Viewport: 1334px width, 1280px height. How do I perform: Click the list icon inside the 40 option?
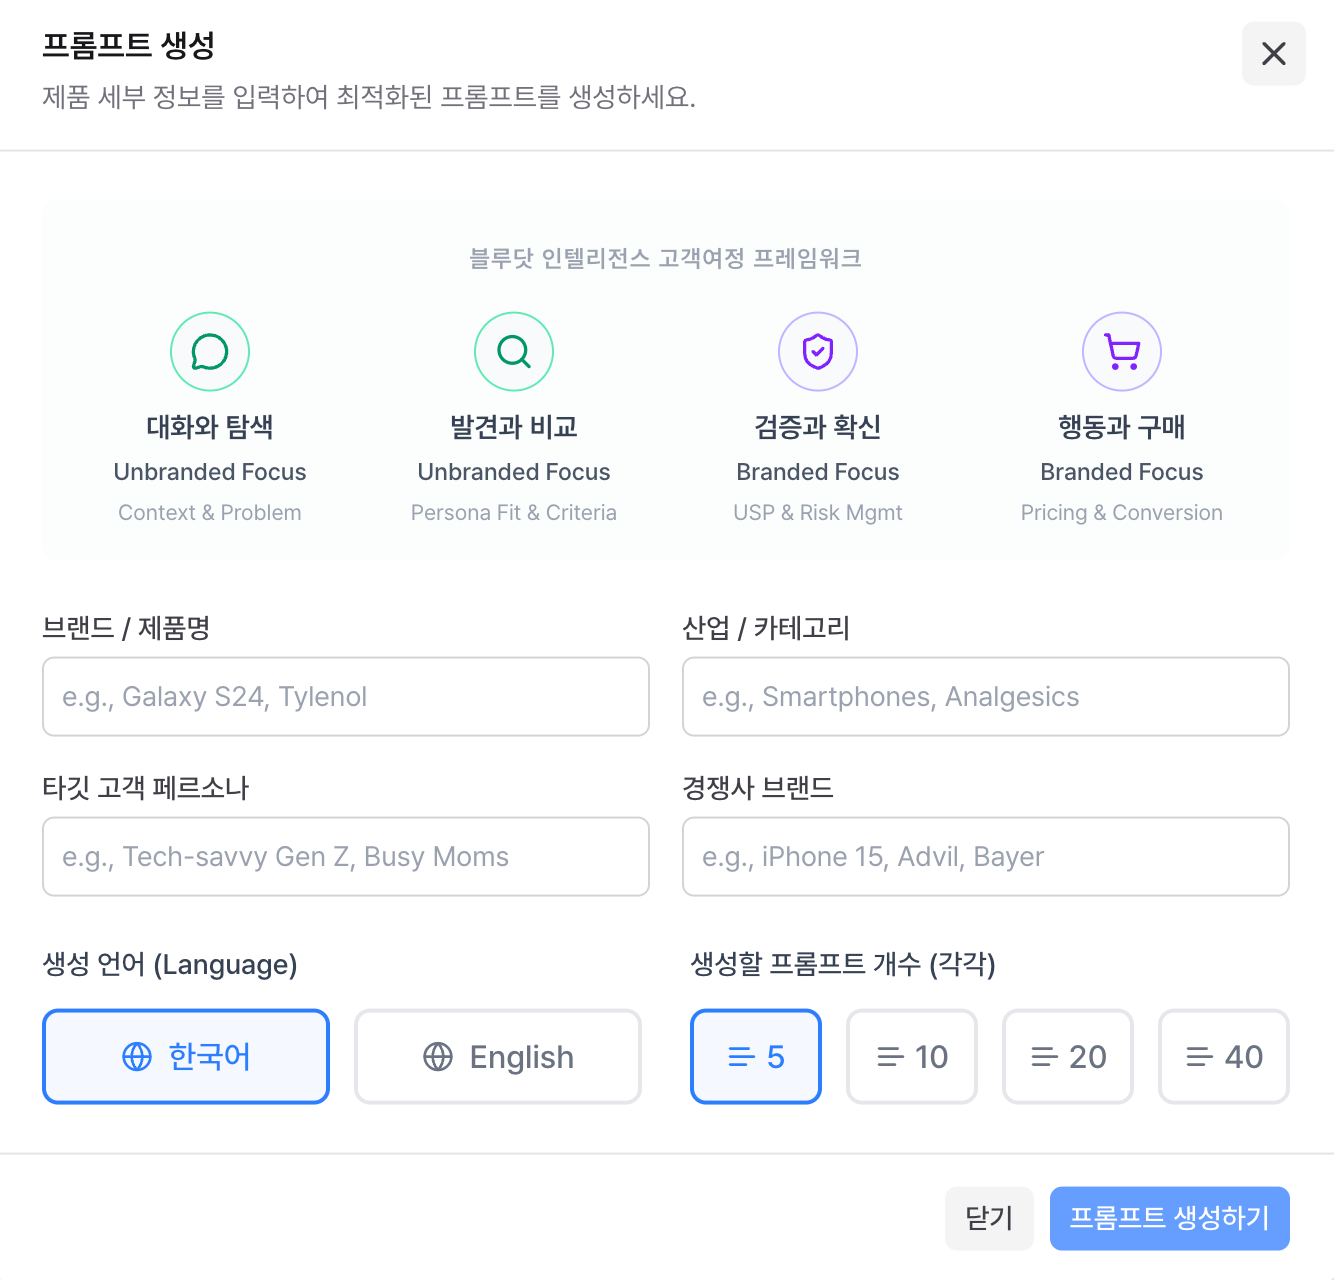(x=1197, y=1056)
